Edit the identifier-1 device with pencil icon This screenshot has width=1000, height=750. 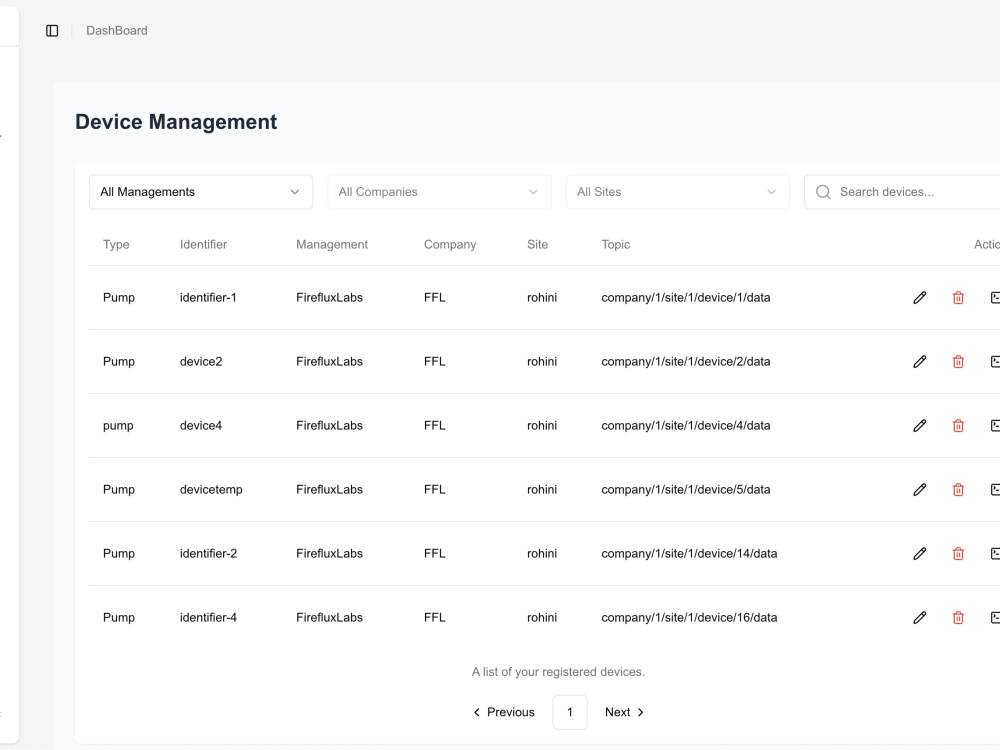(x=919, y=298)
